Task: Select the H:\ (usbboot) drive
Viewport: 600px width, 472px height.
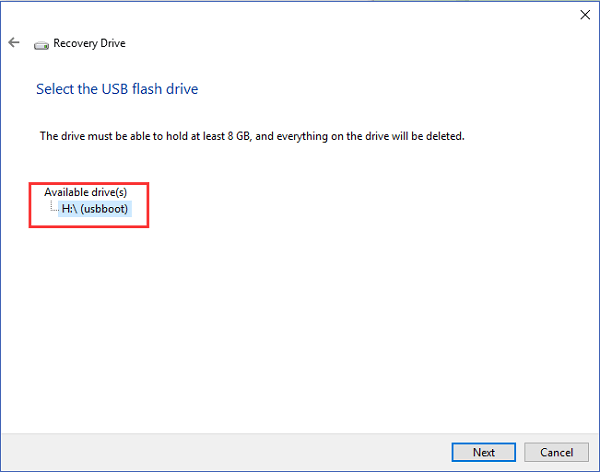Action: pyautogui.click(x=95, y=209)
